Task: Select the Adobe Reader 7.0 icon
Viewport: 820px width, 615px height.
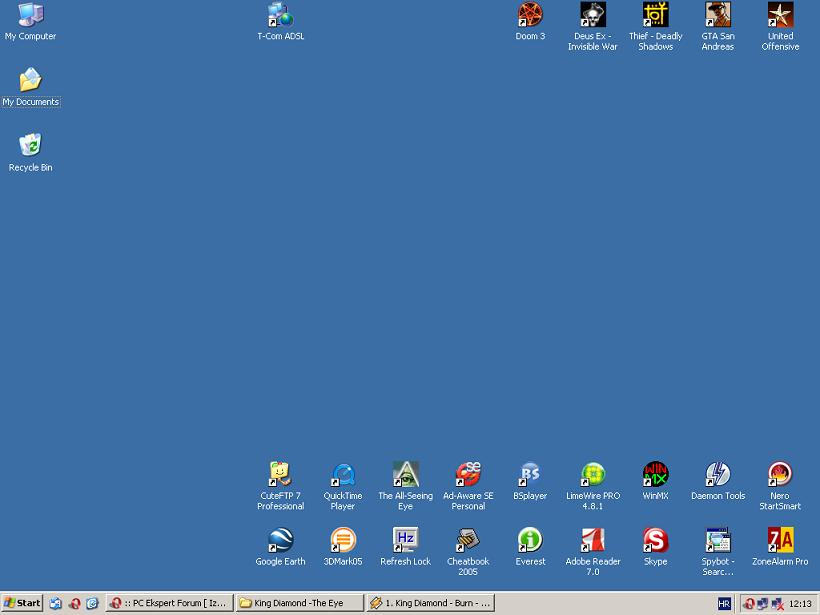Action: (593, 541)
